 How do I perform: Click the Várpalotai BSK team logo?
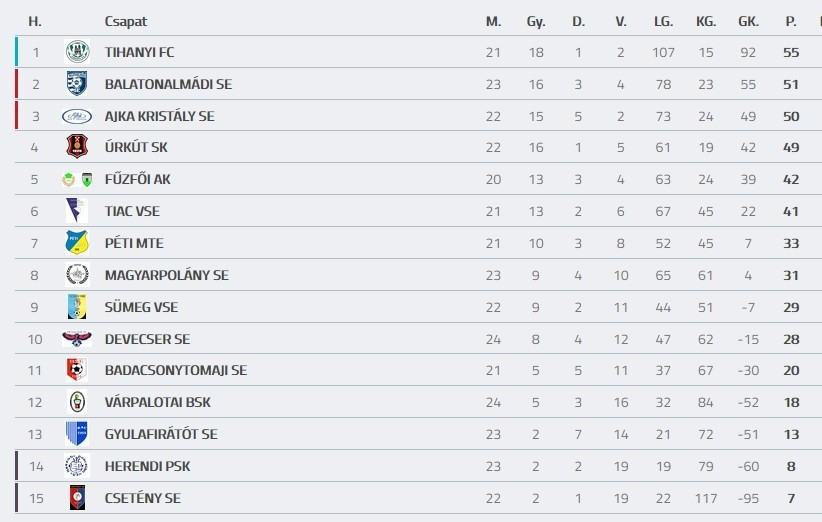77,402
